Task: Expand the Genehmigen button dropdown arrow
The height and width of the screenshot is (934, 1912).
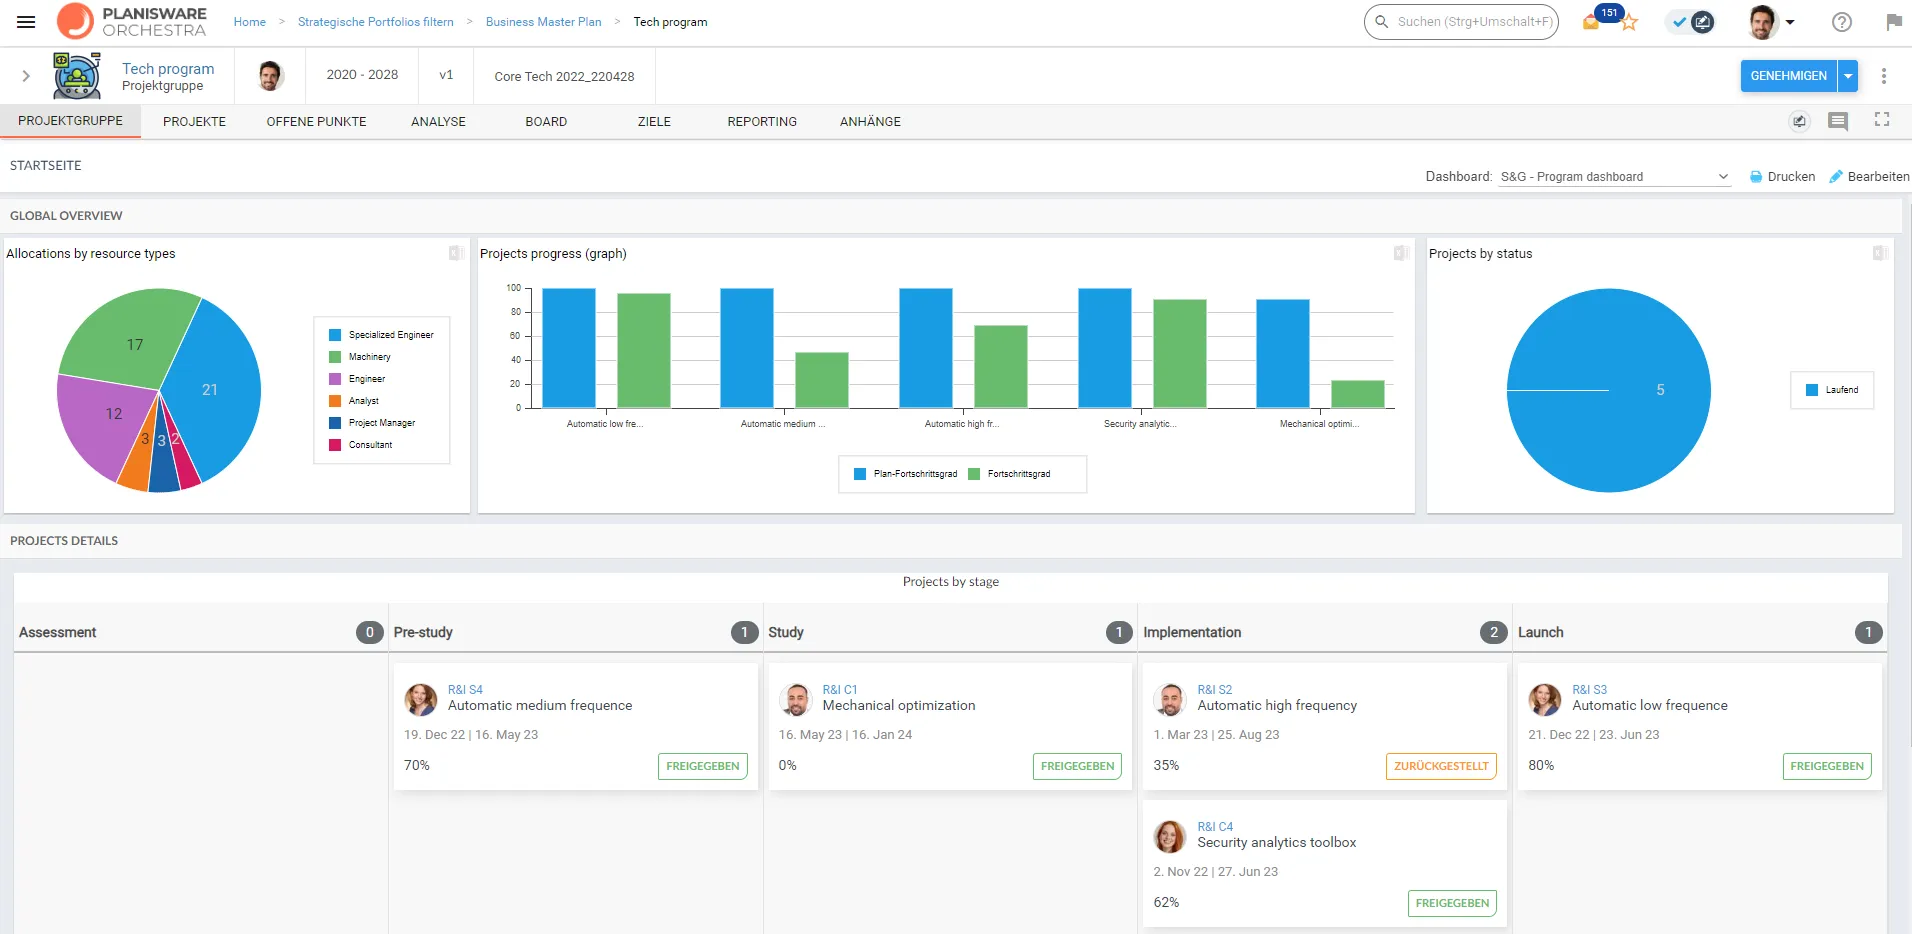Action: (x=1848, y=76)
